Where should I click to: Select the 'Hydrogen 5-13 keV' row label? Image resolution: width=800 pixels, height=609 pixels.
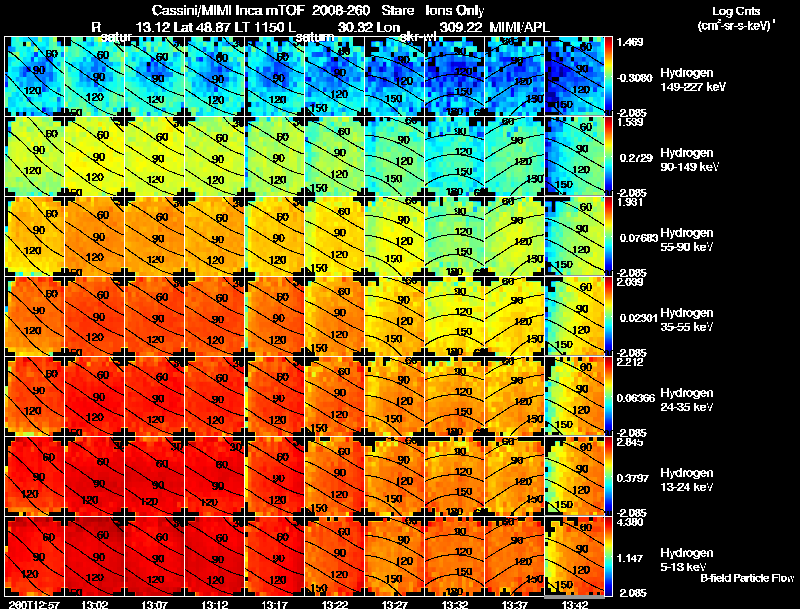[687, 560]
